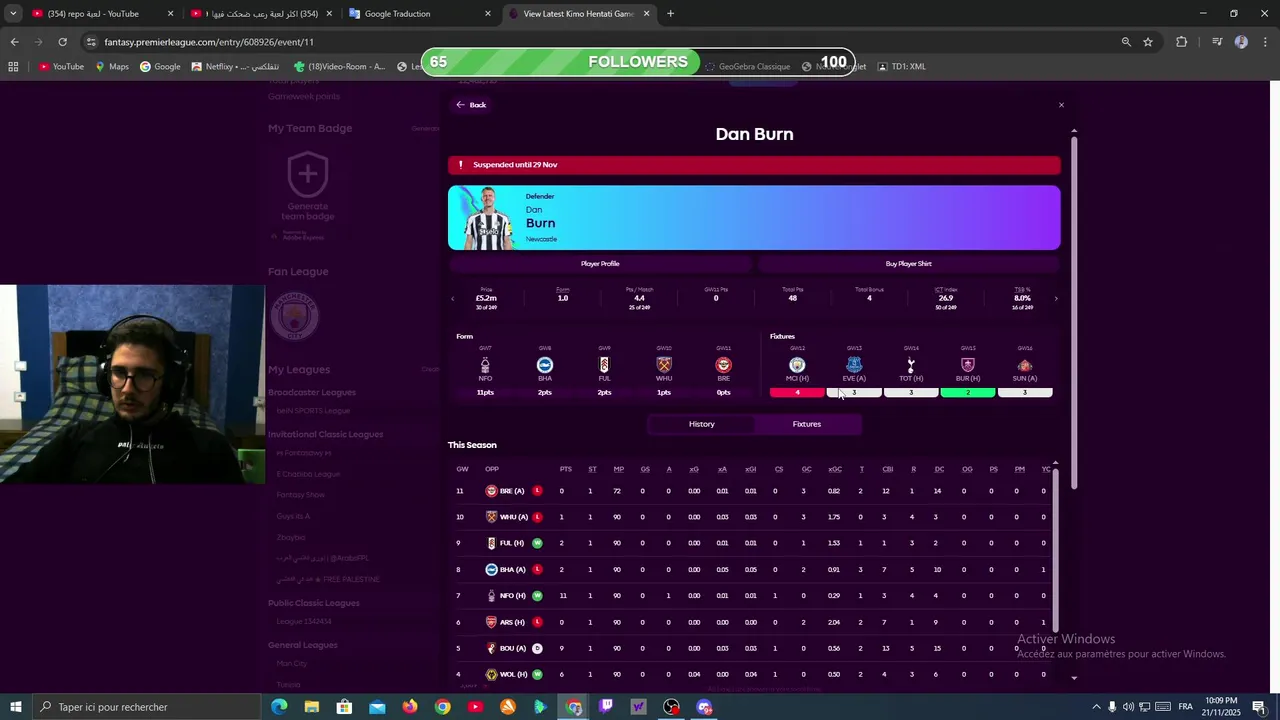
Task: Open Twitch app from the taskbar
Action: tap(606, 707)
